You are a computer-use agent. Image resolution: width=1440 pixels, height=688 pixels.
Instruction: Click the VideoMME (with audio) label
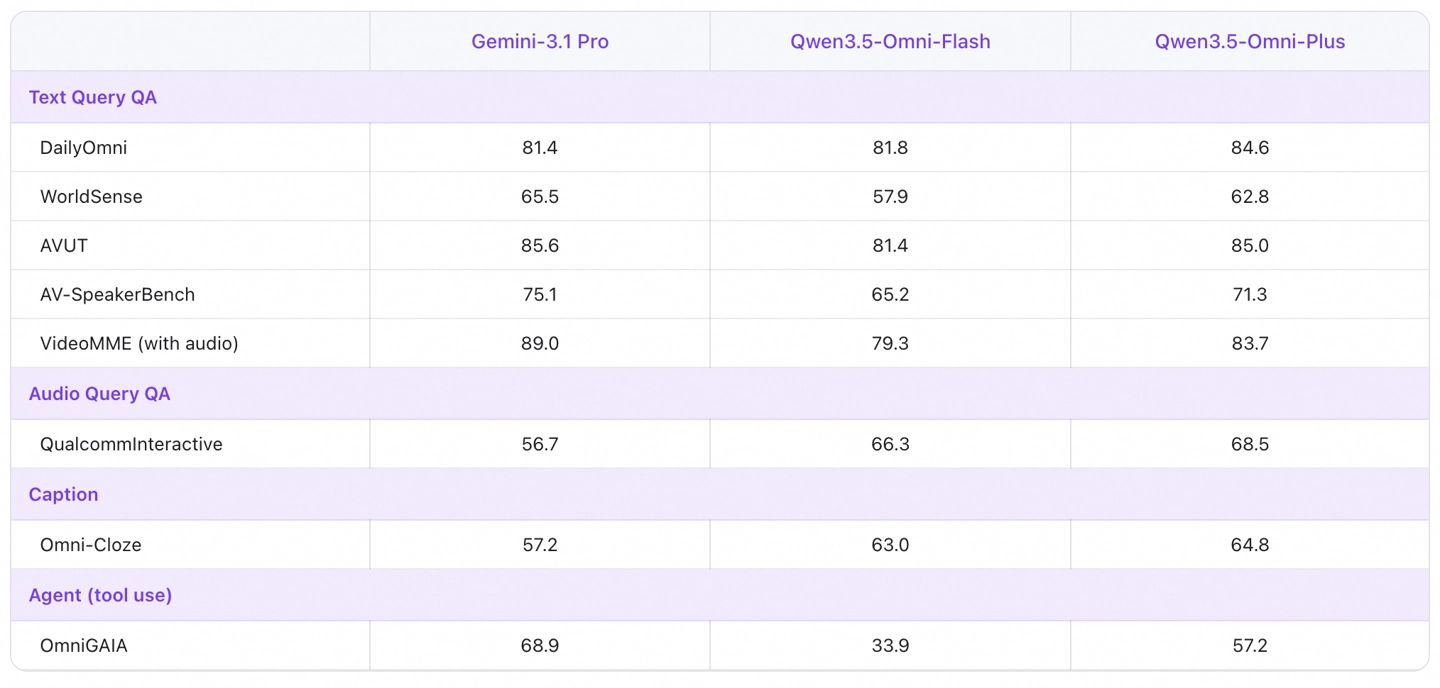[139, 344]
